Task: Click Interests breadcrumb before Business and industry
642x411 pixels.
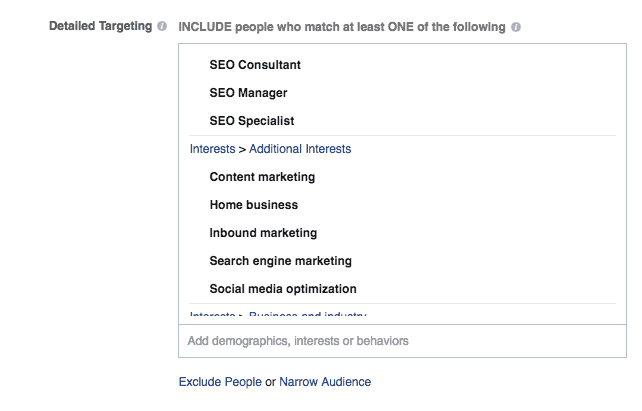Action: pyautogui.click(x=213, y=314)
